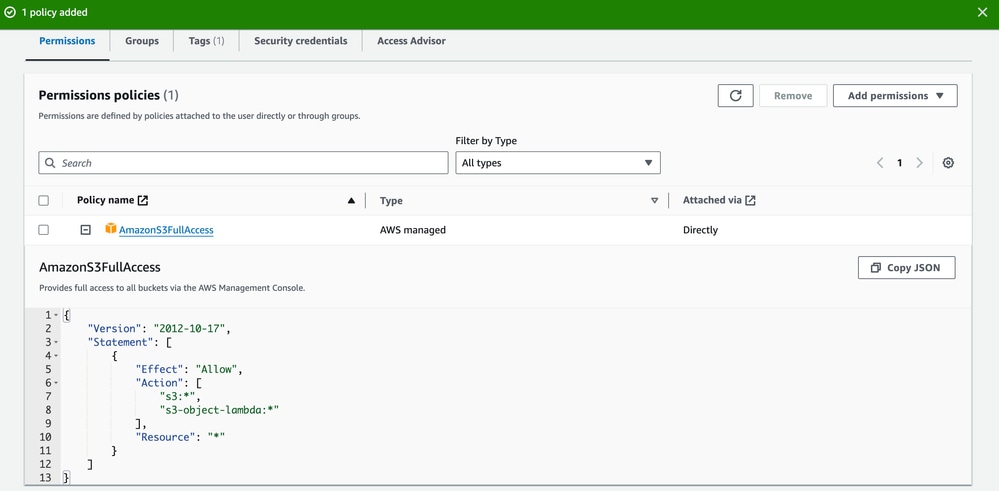Open the Add permissions dropdown

895,96
